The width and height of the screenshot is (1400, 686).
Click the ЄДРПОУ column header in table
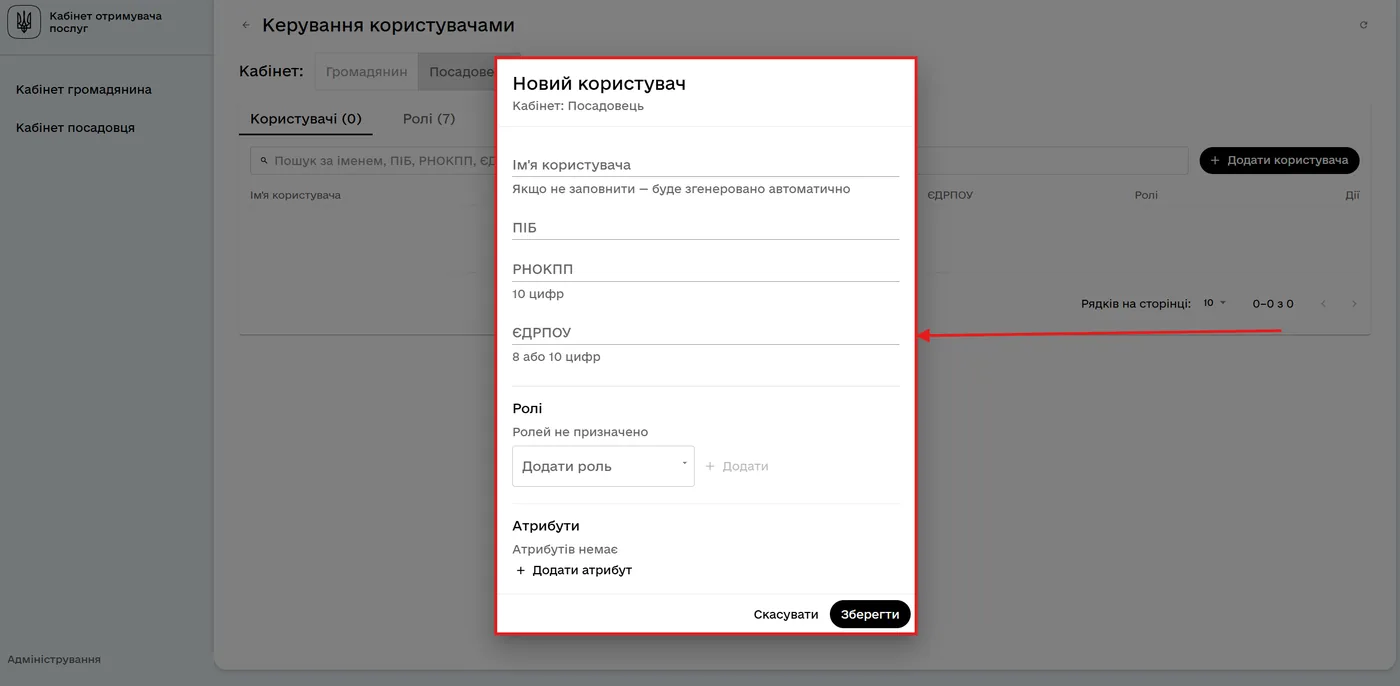(x=950, y=195)
